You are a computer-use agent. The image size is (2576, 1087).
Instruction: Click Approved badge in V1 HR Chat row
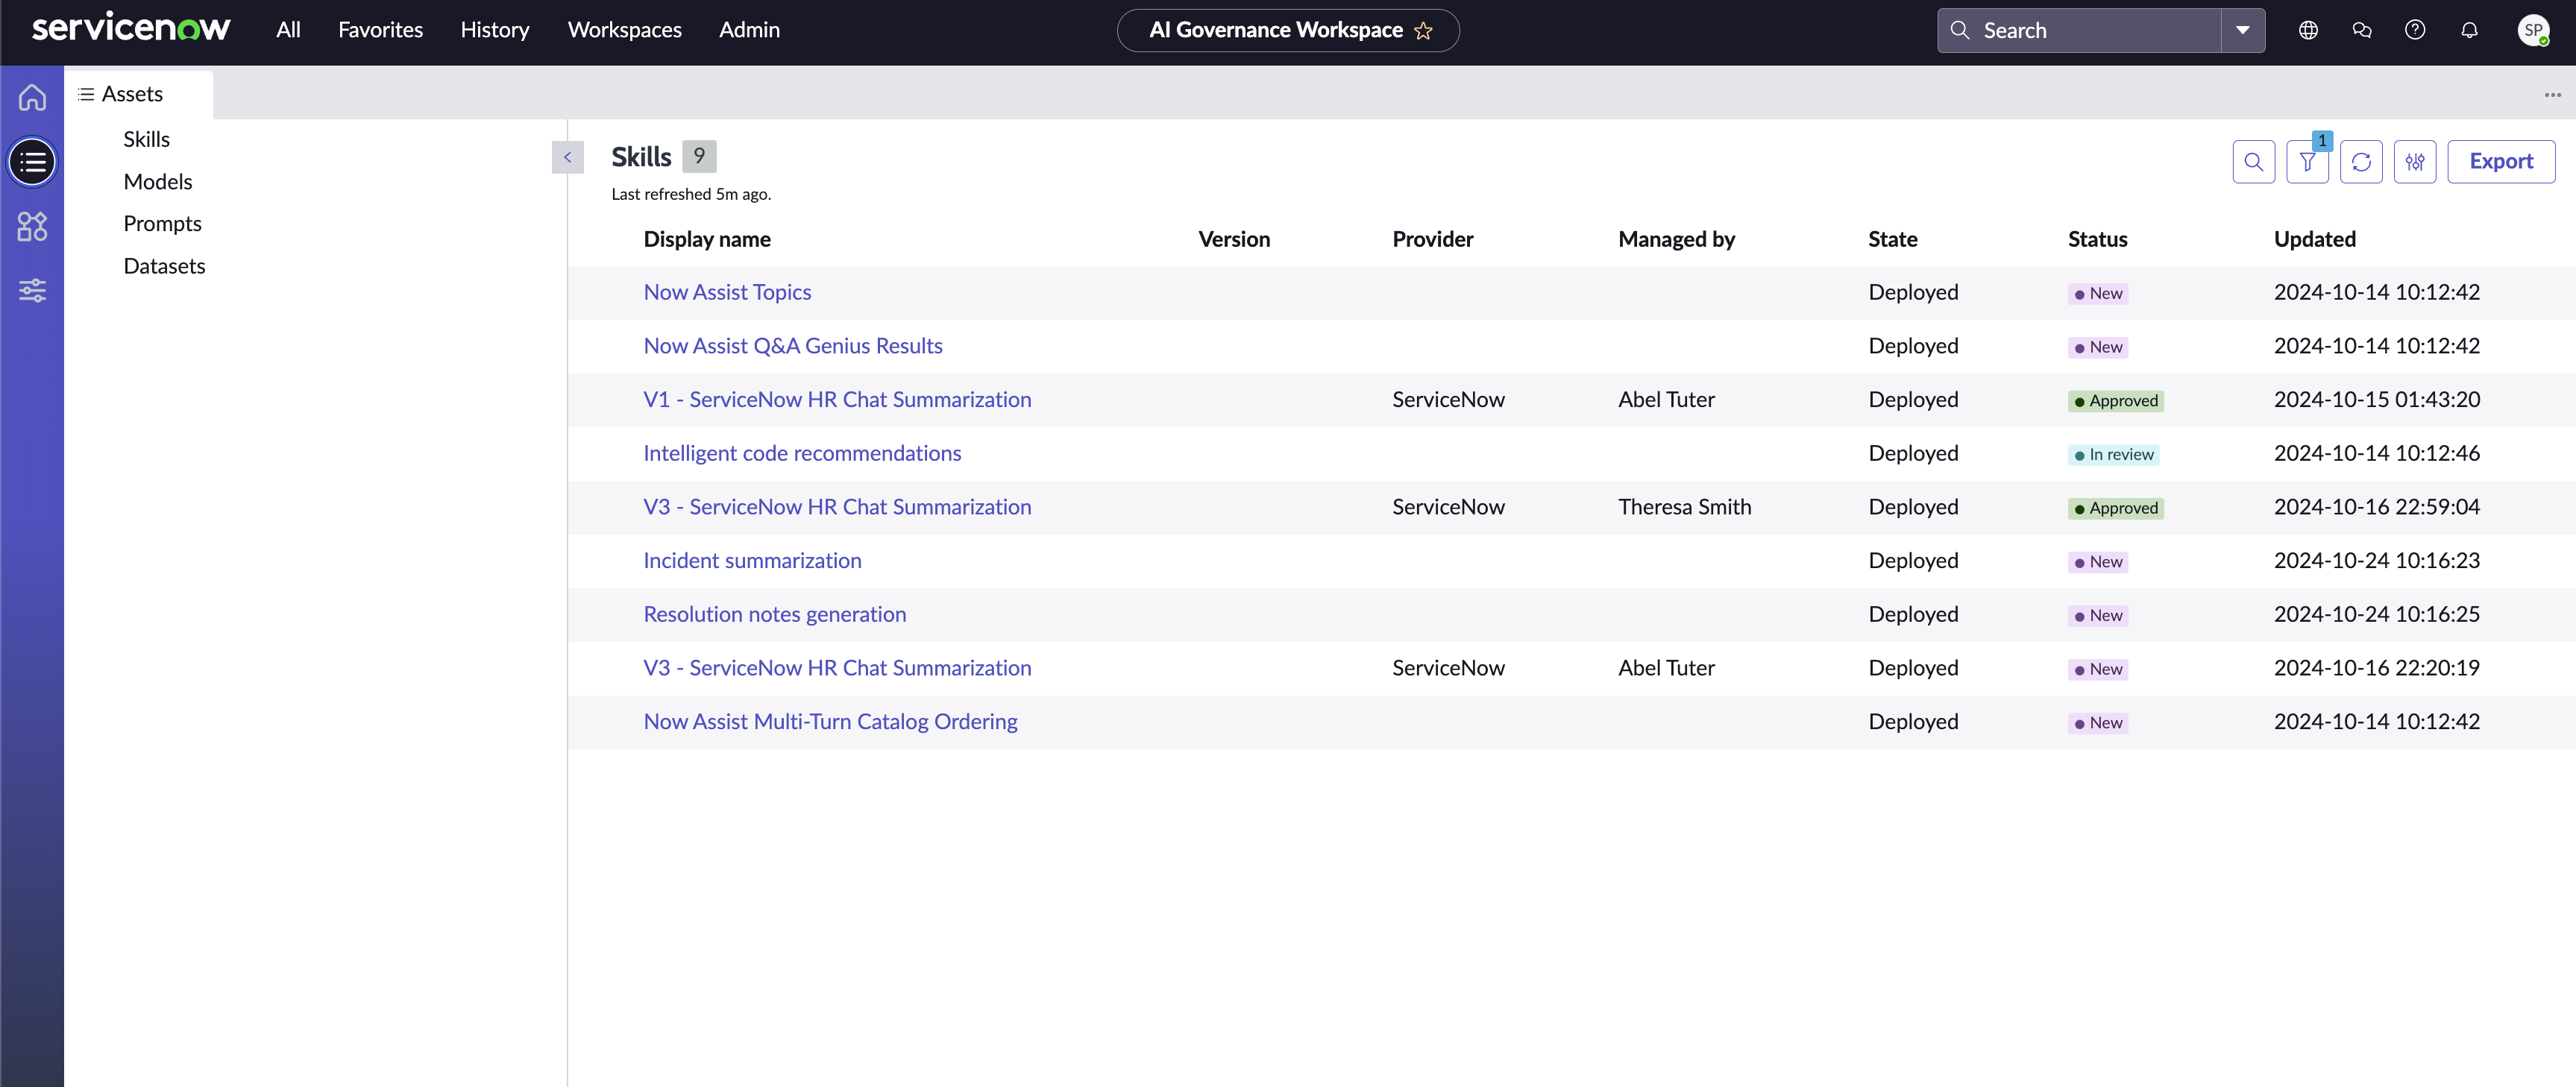tap(2116, 401)
